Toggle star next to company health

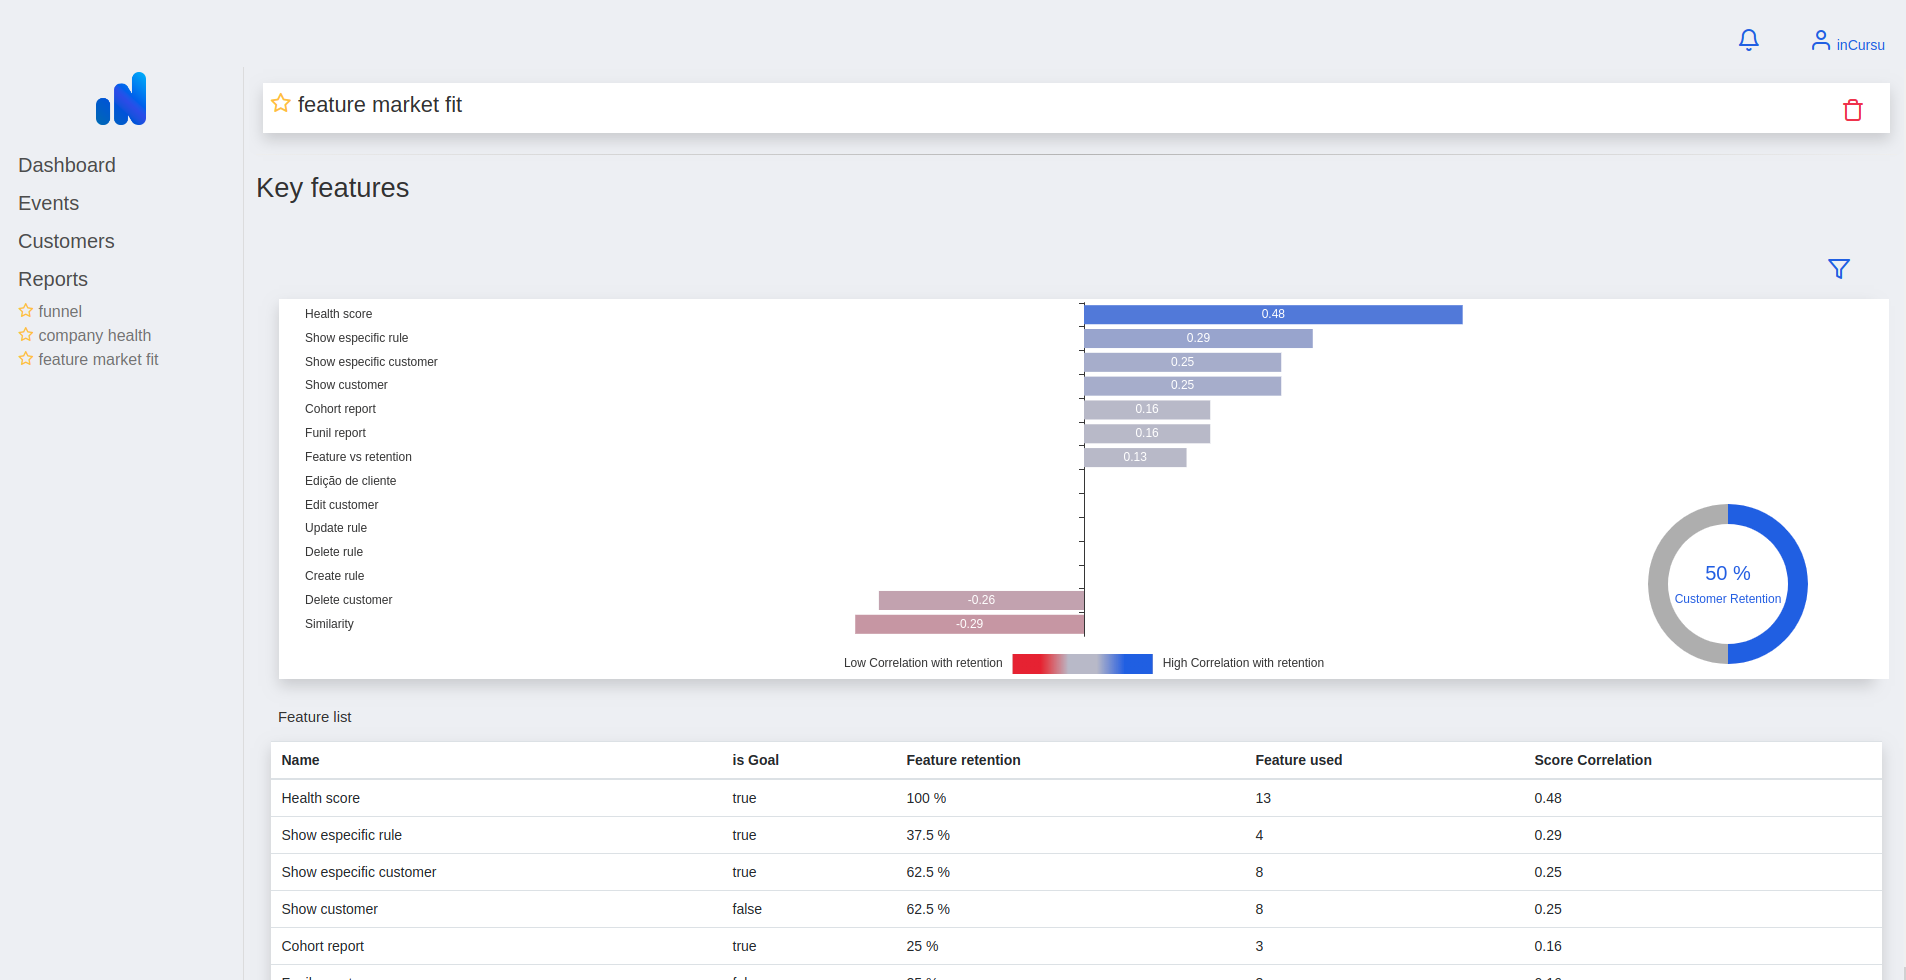[x=26, y=335]
